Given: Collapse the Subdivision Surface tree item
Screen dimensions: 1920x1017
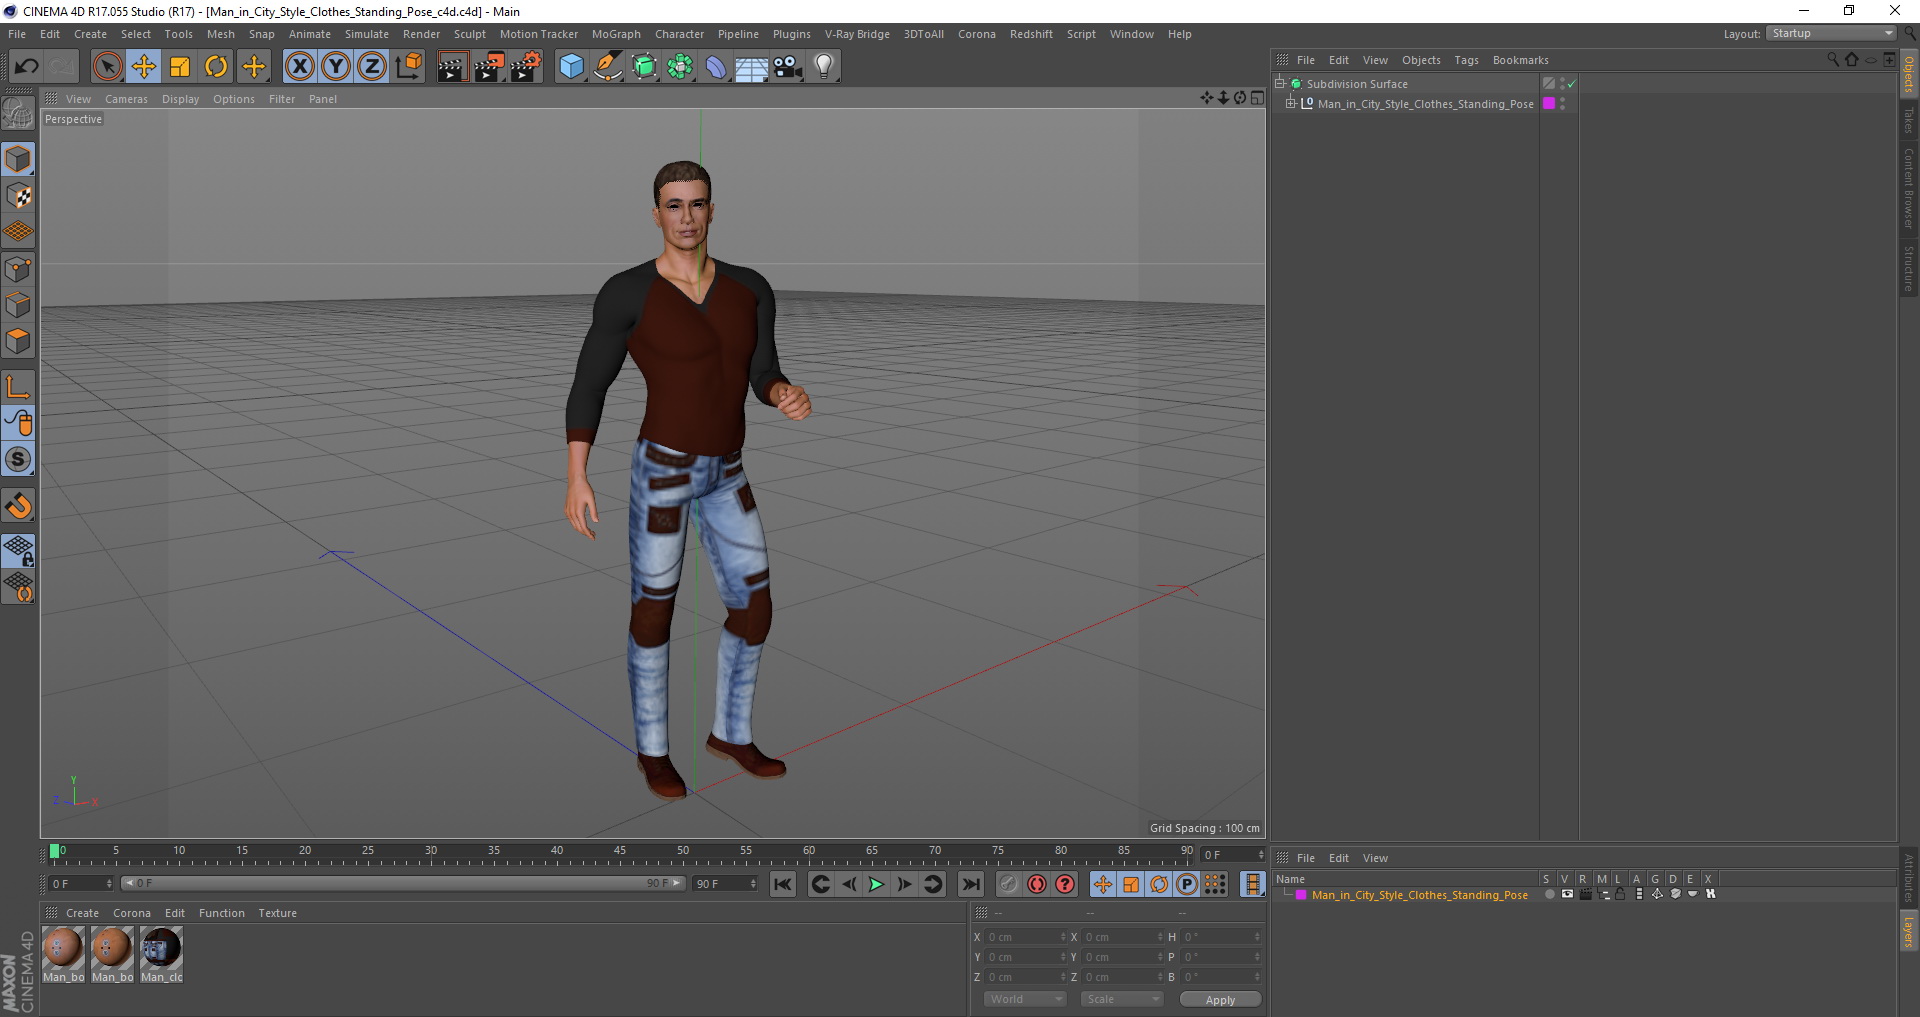Looking at the screenshot, I should pyautogui.click(x=1279, y=83).
